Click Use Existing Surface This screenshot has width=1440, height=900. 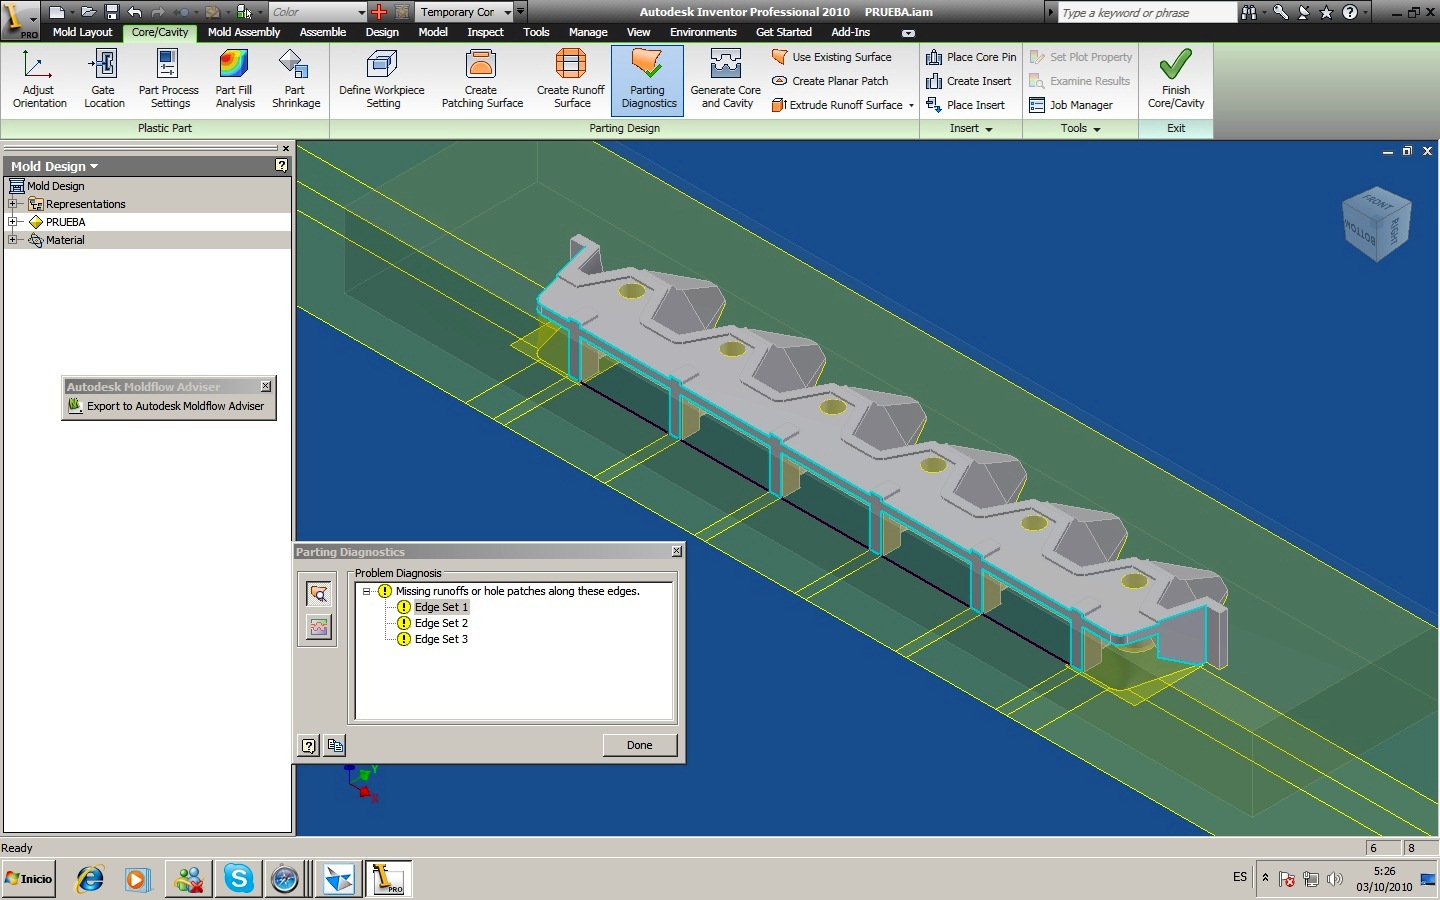click(x=832, y=57)
